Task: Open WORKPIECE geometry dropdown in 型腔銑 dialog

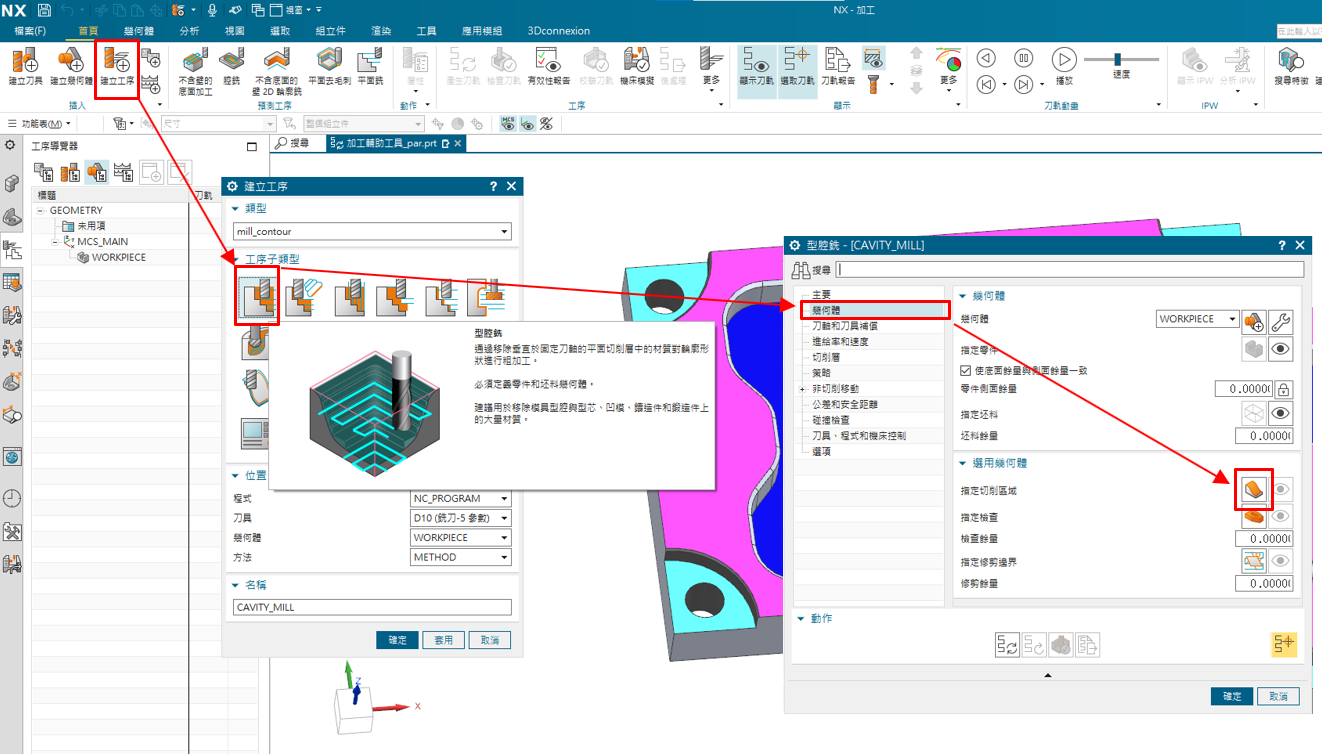Action: (x=1198, y=319)
